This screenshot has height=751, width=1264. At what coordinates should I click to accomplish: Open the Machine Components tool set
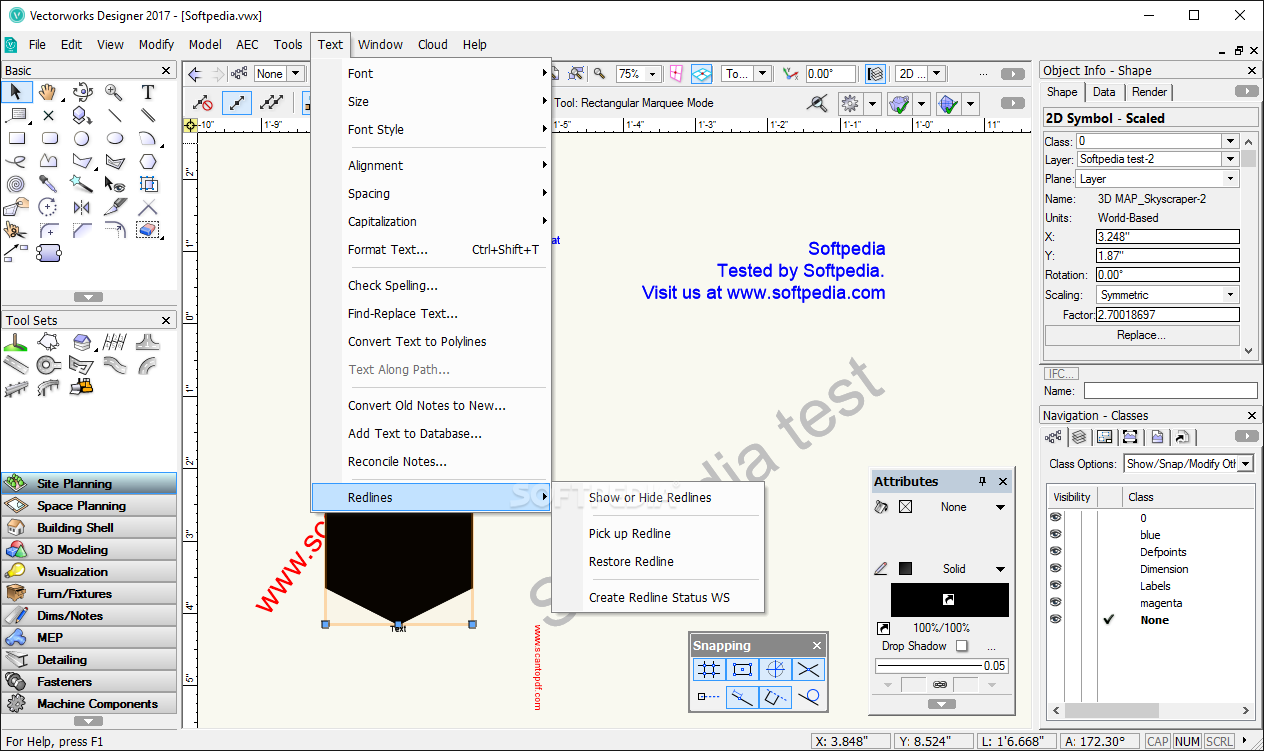tap(89, 704)
